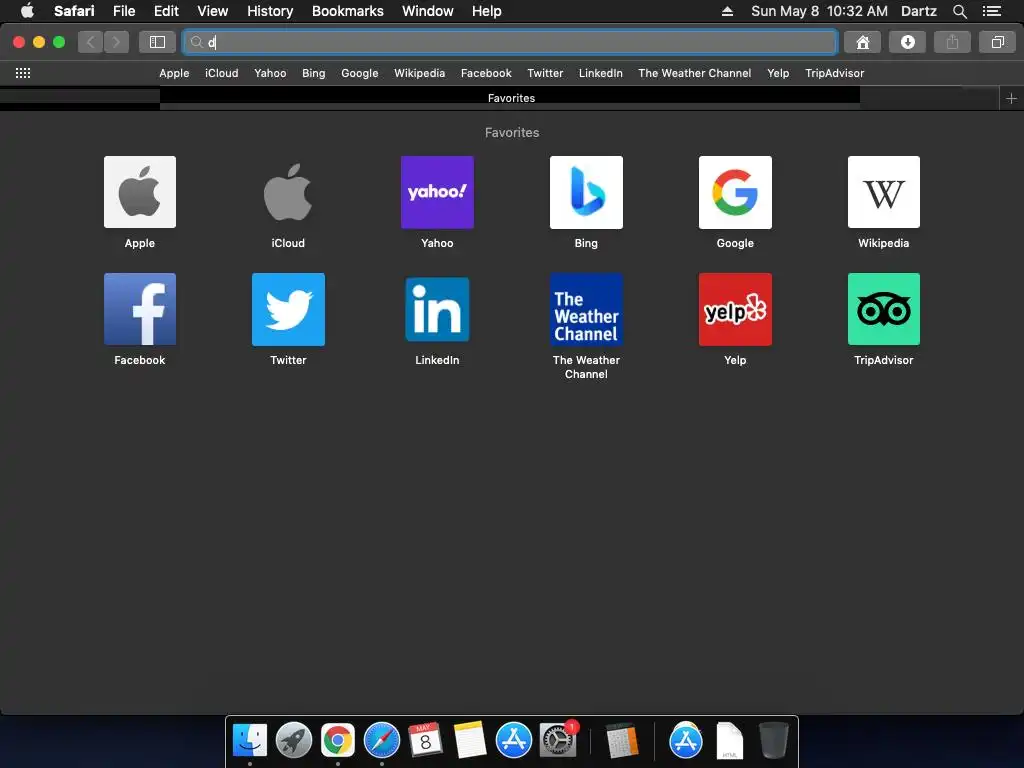Click TripAdvisor in the favorites bar

point(835,73)
